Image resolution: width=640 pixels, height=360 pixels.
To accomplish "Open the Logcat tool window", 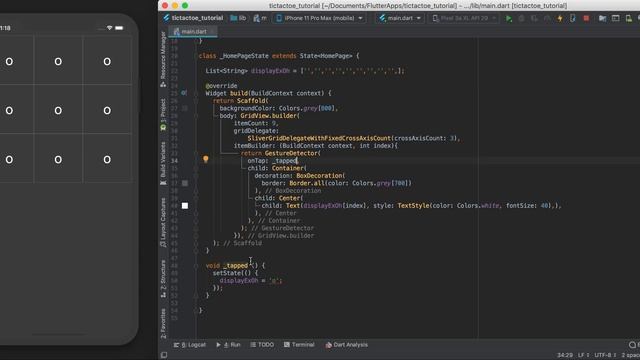I will pos(190,345).
